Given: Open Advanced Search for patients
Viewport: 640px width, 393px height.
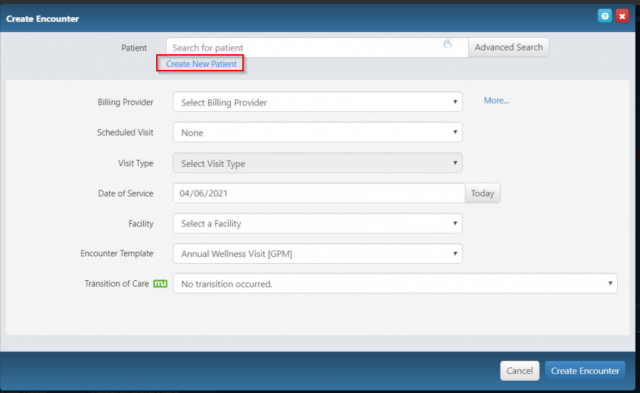Looking at the screenshot, I should click(509, 47).
